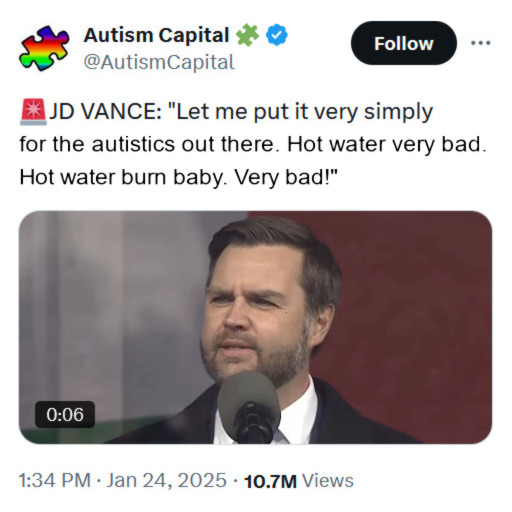Image resolution: width=512 pixels, height=512 pixels.
Task: Click the 0:06 video duration badge
Action: (x=65, y=415)
